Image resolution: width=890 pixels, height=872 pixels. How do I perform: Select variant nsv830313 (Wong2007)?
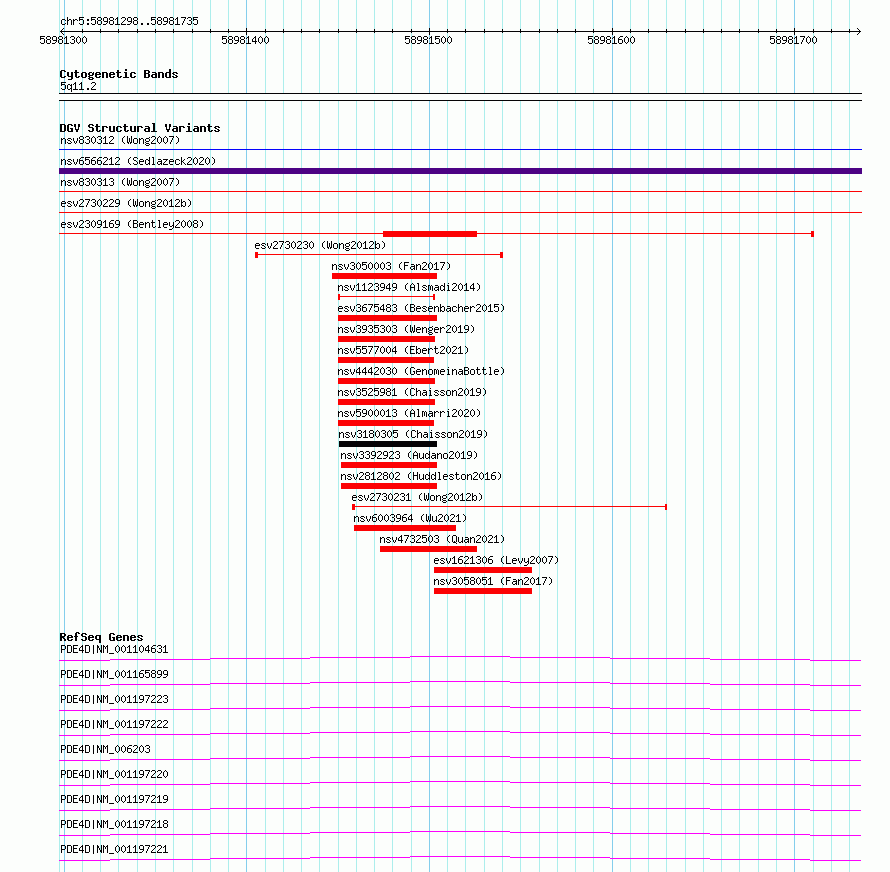pos(120,182)
